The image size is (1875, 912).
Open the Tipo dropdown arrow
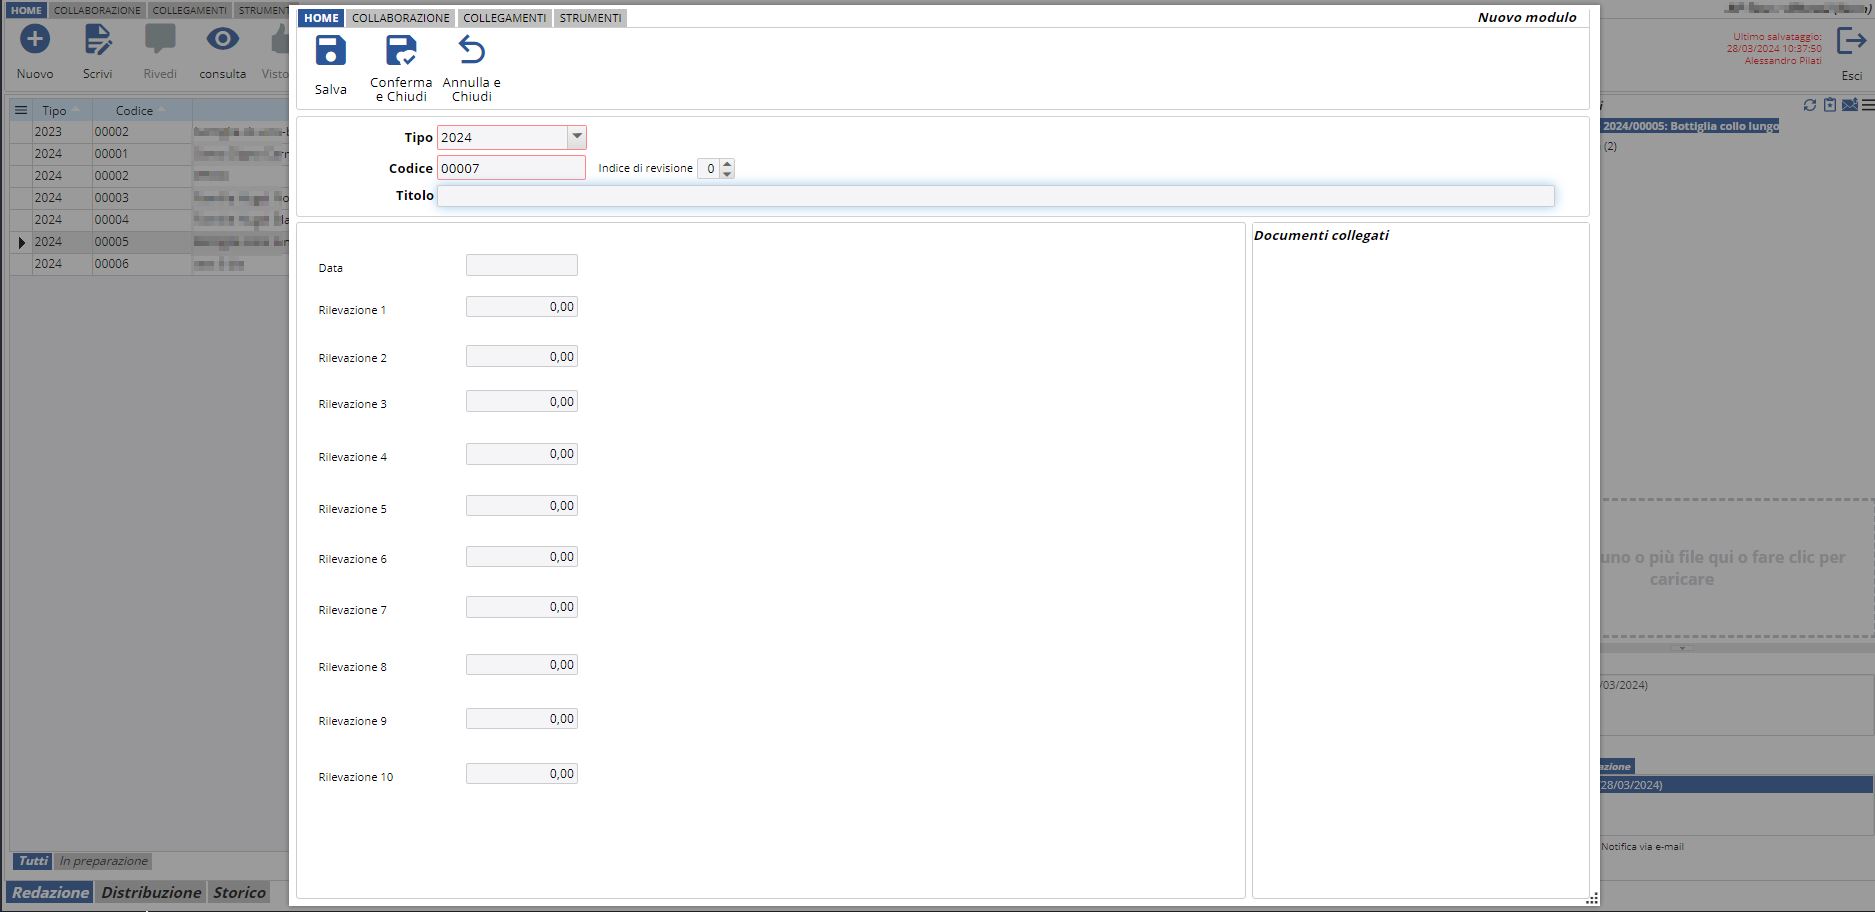tap(576, 137)
